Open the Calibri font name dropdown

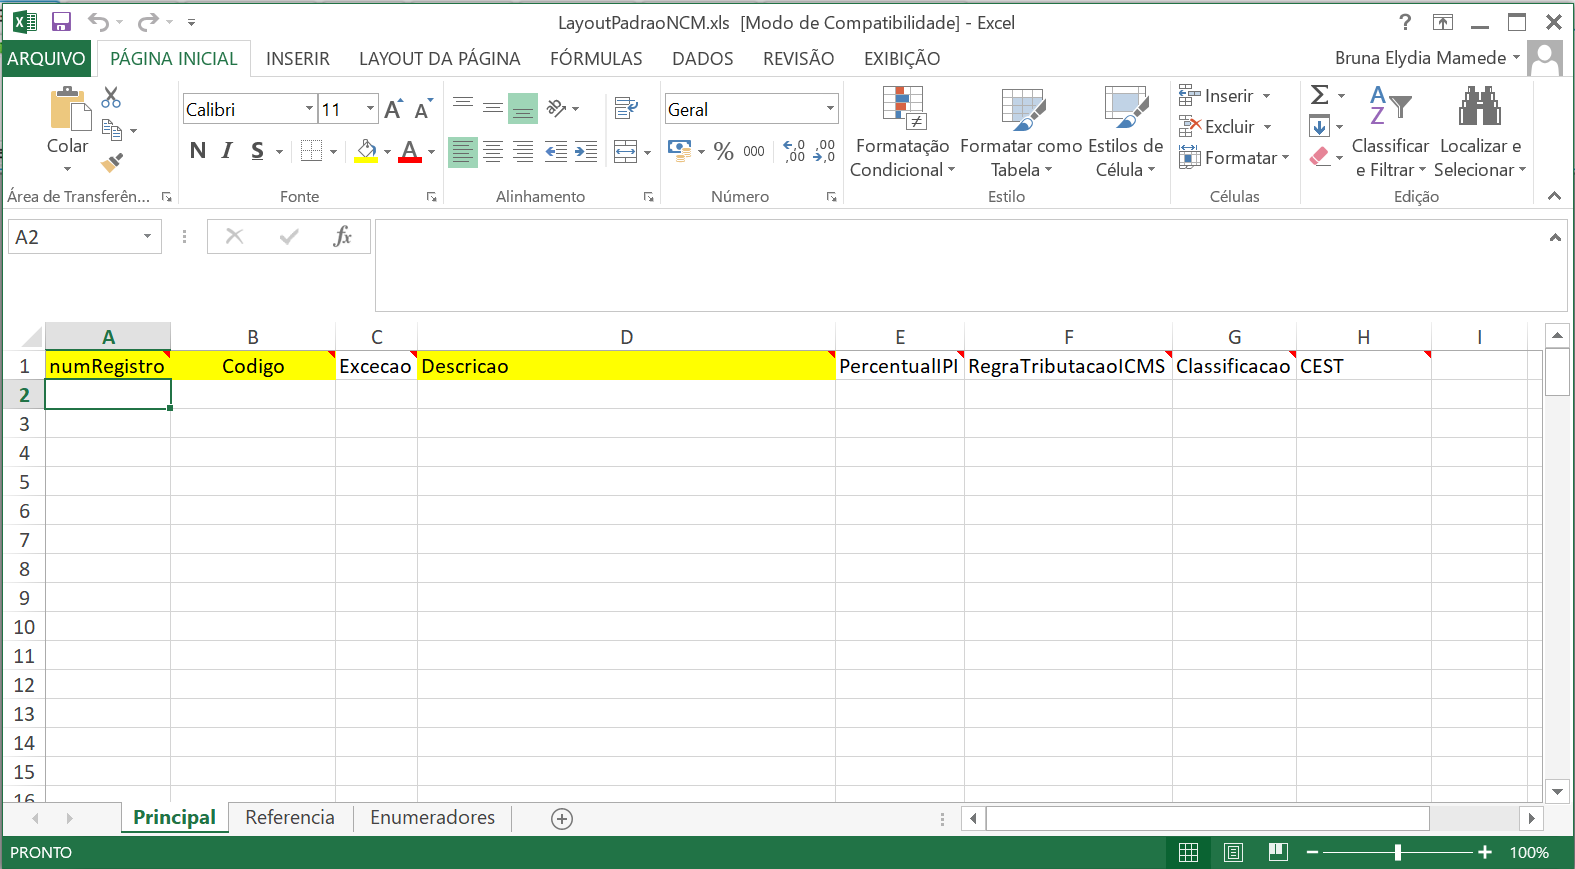[310, 109]
